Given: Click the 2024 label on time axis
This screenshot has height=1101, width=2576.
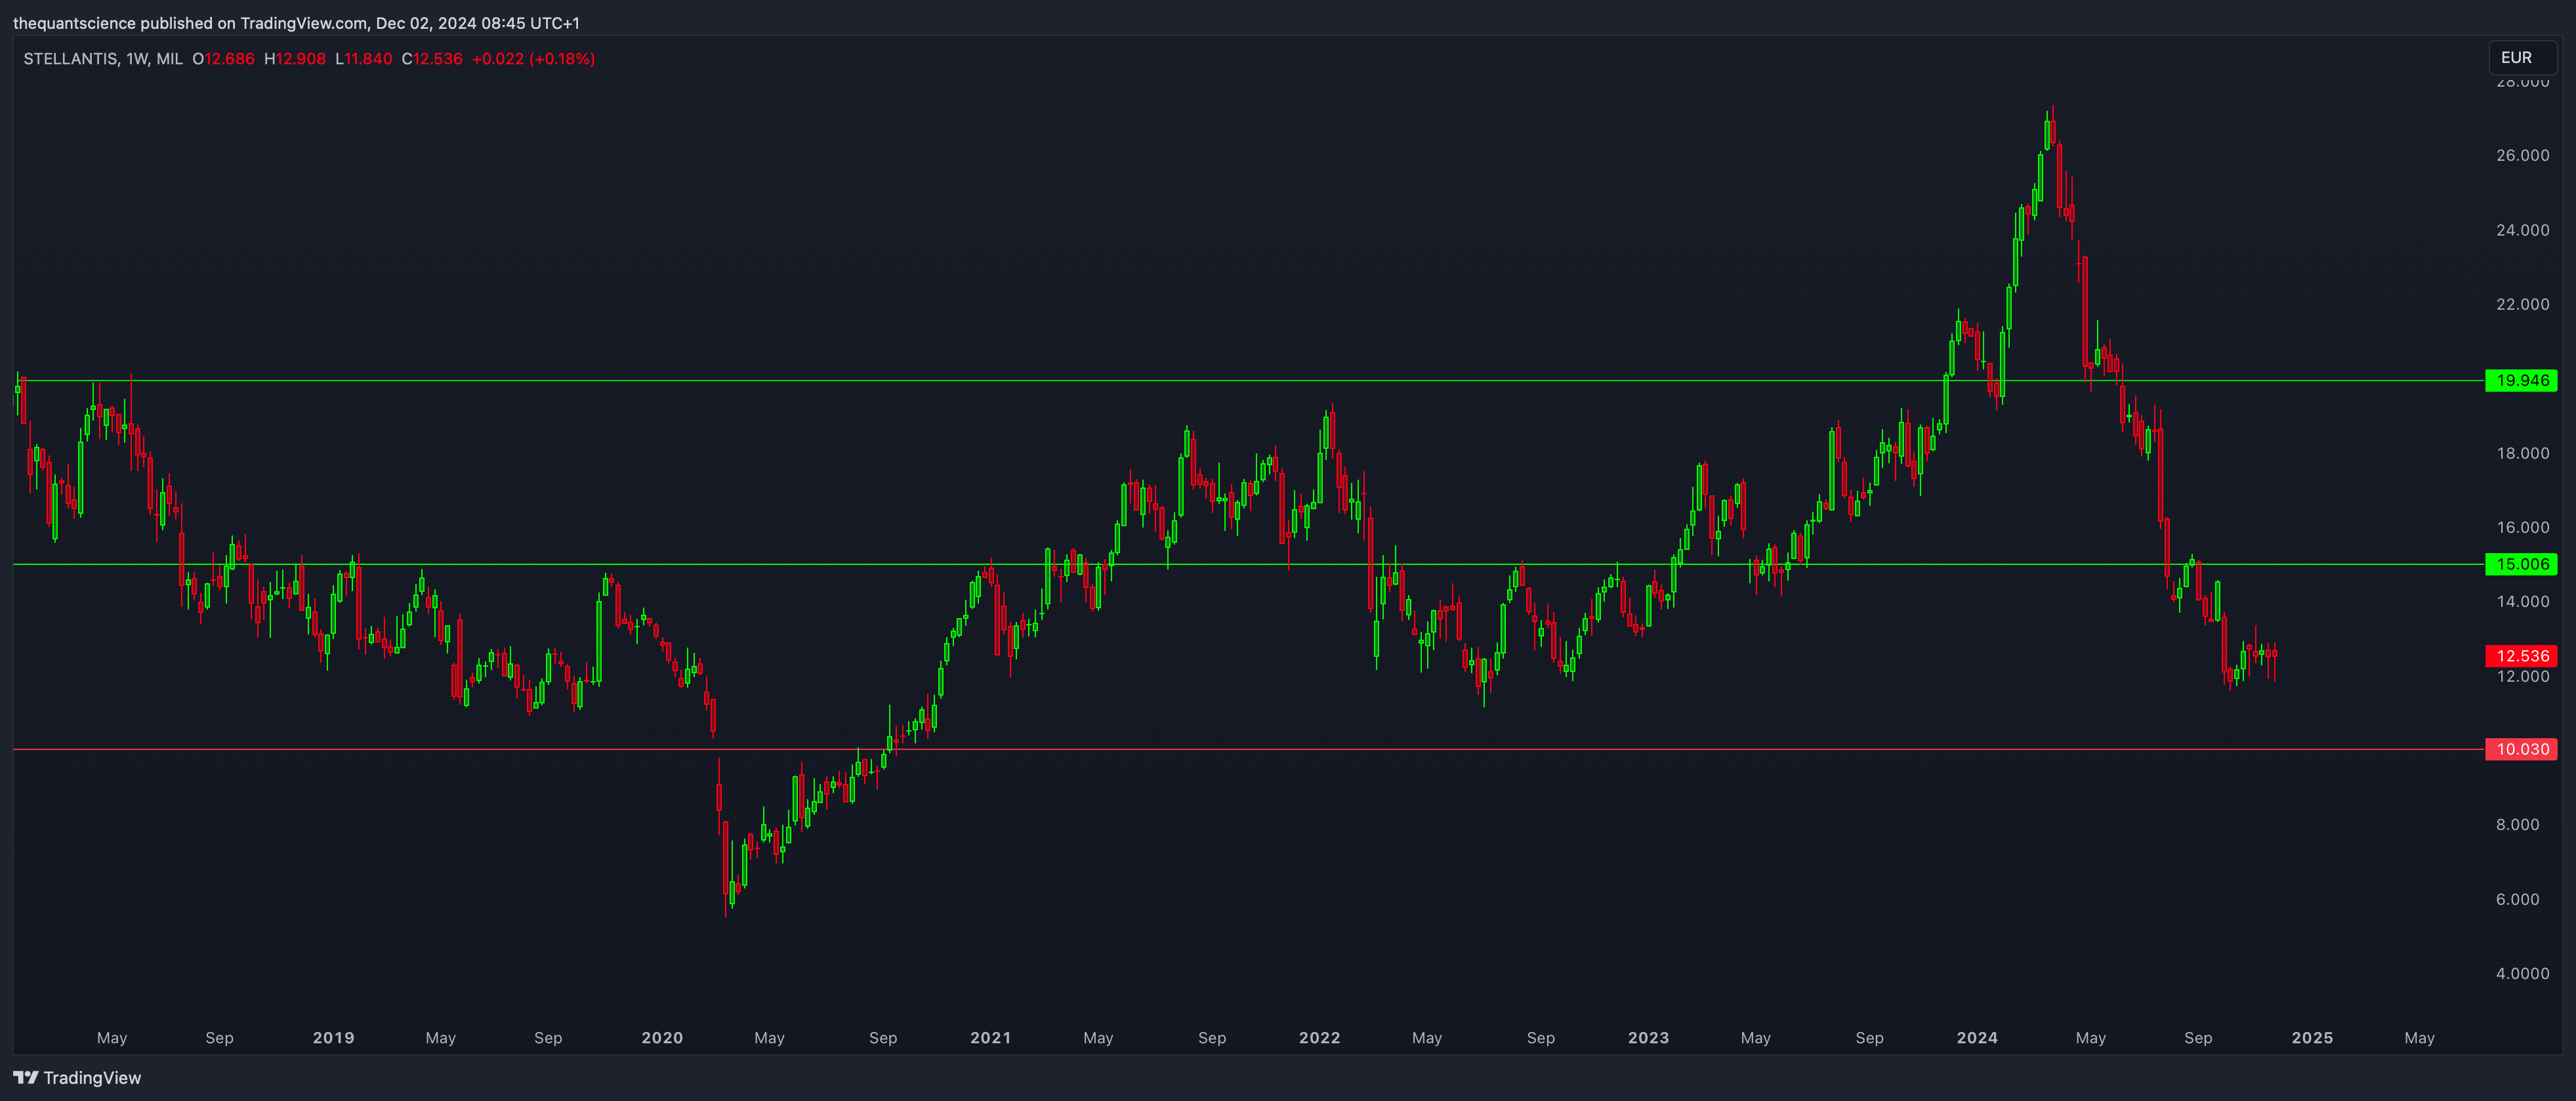Looking at the screenshot, I should pos(1977,1038).
